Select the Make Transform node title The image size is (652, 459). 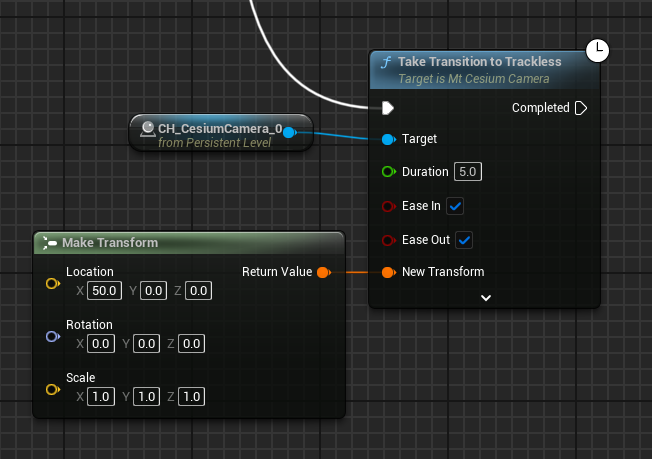pos(110,243)
